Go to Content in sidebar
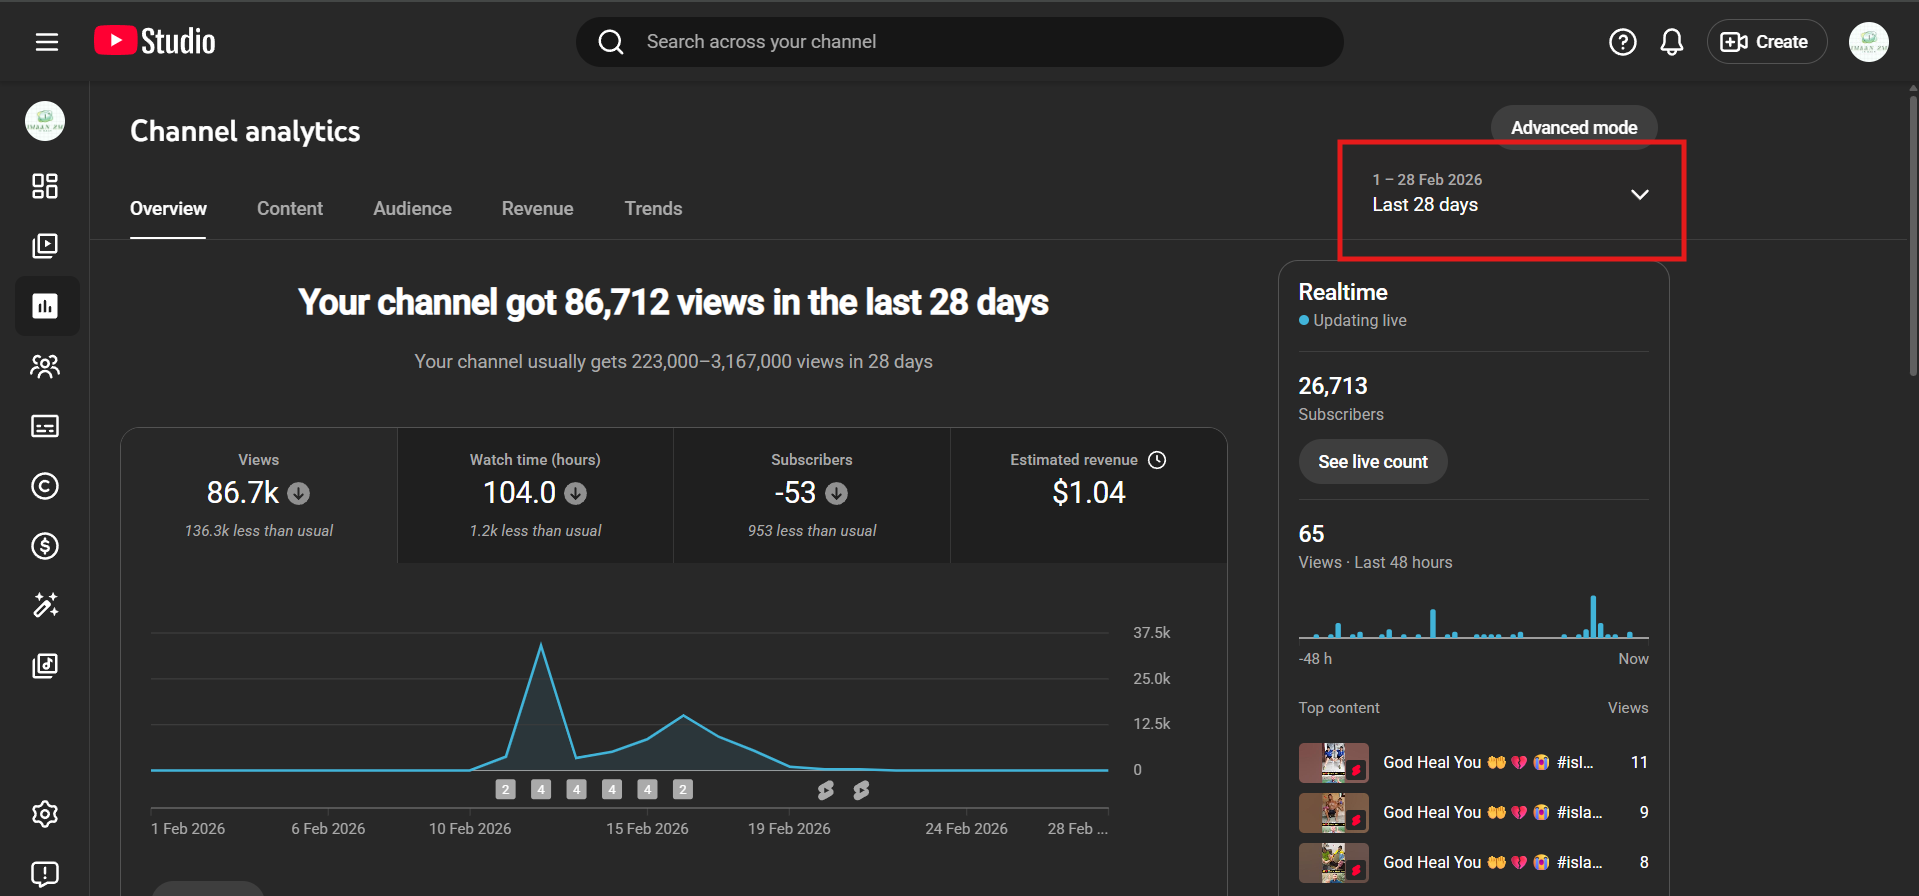The width and height of the screenshot is (1919, 896). [45, 246]
